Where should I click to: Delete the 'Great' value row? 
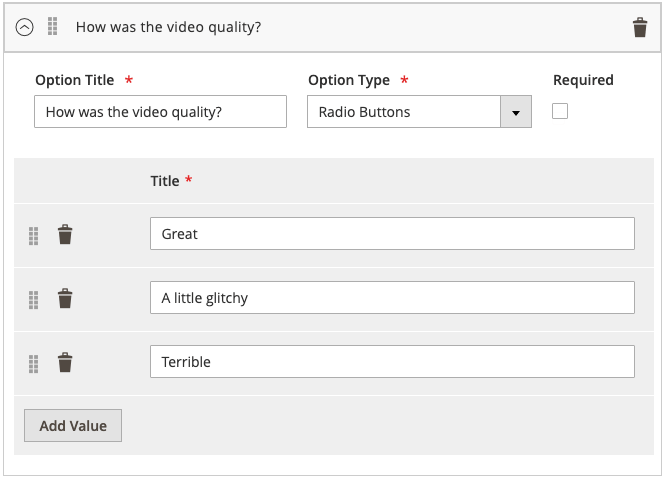point(65,235)
